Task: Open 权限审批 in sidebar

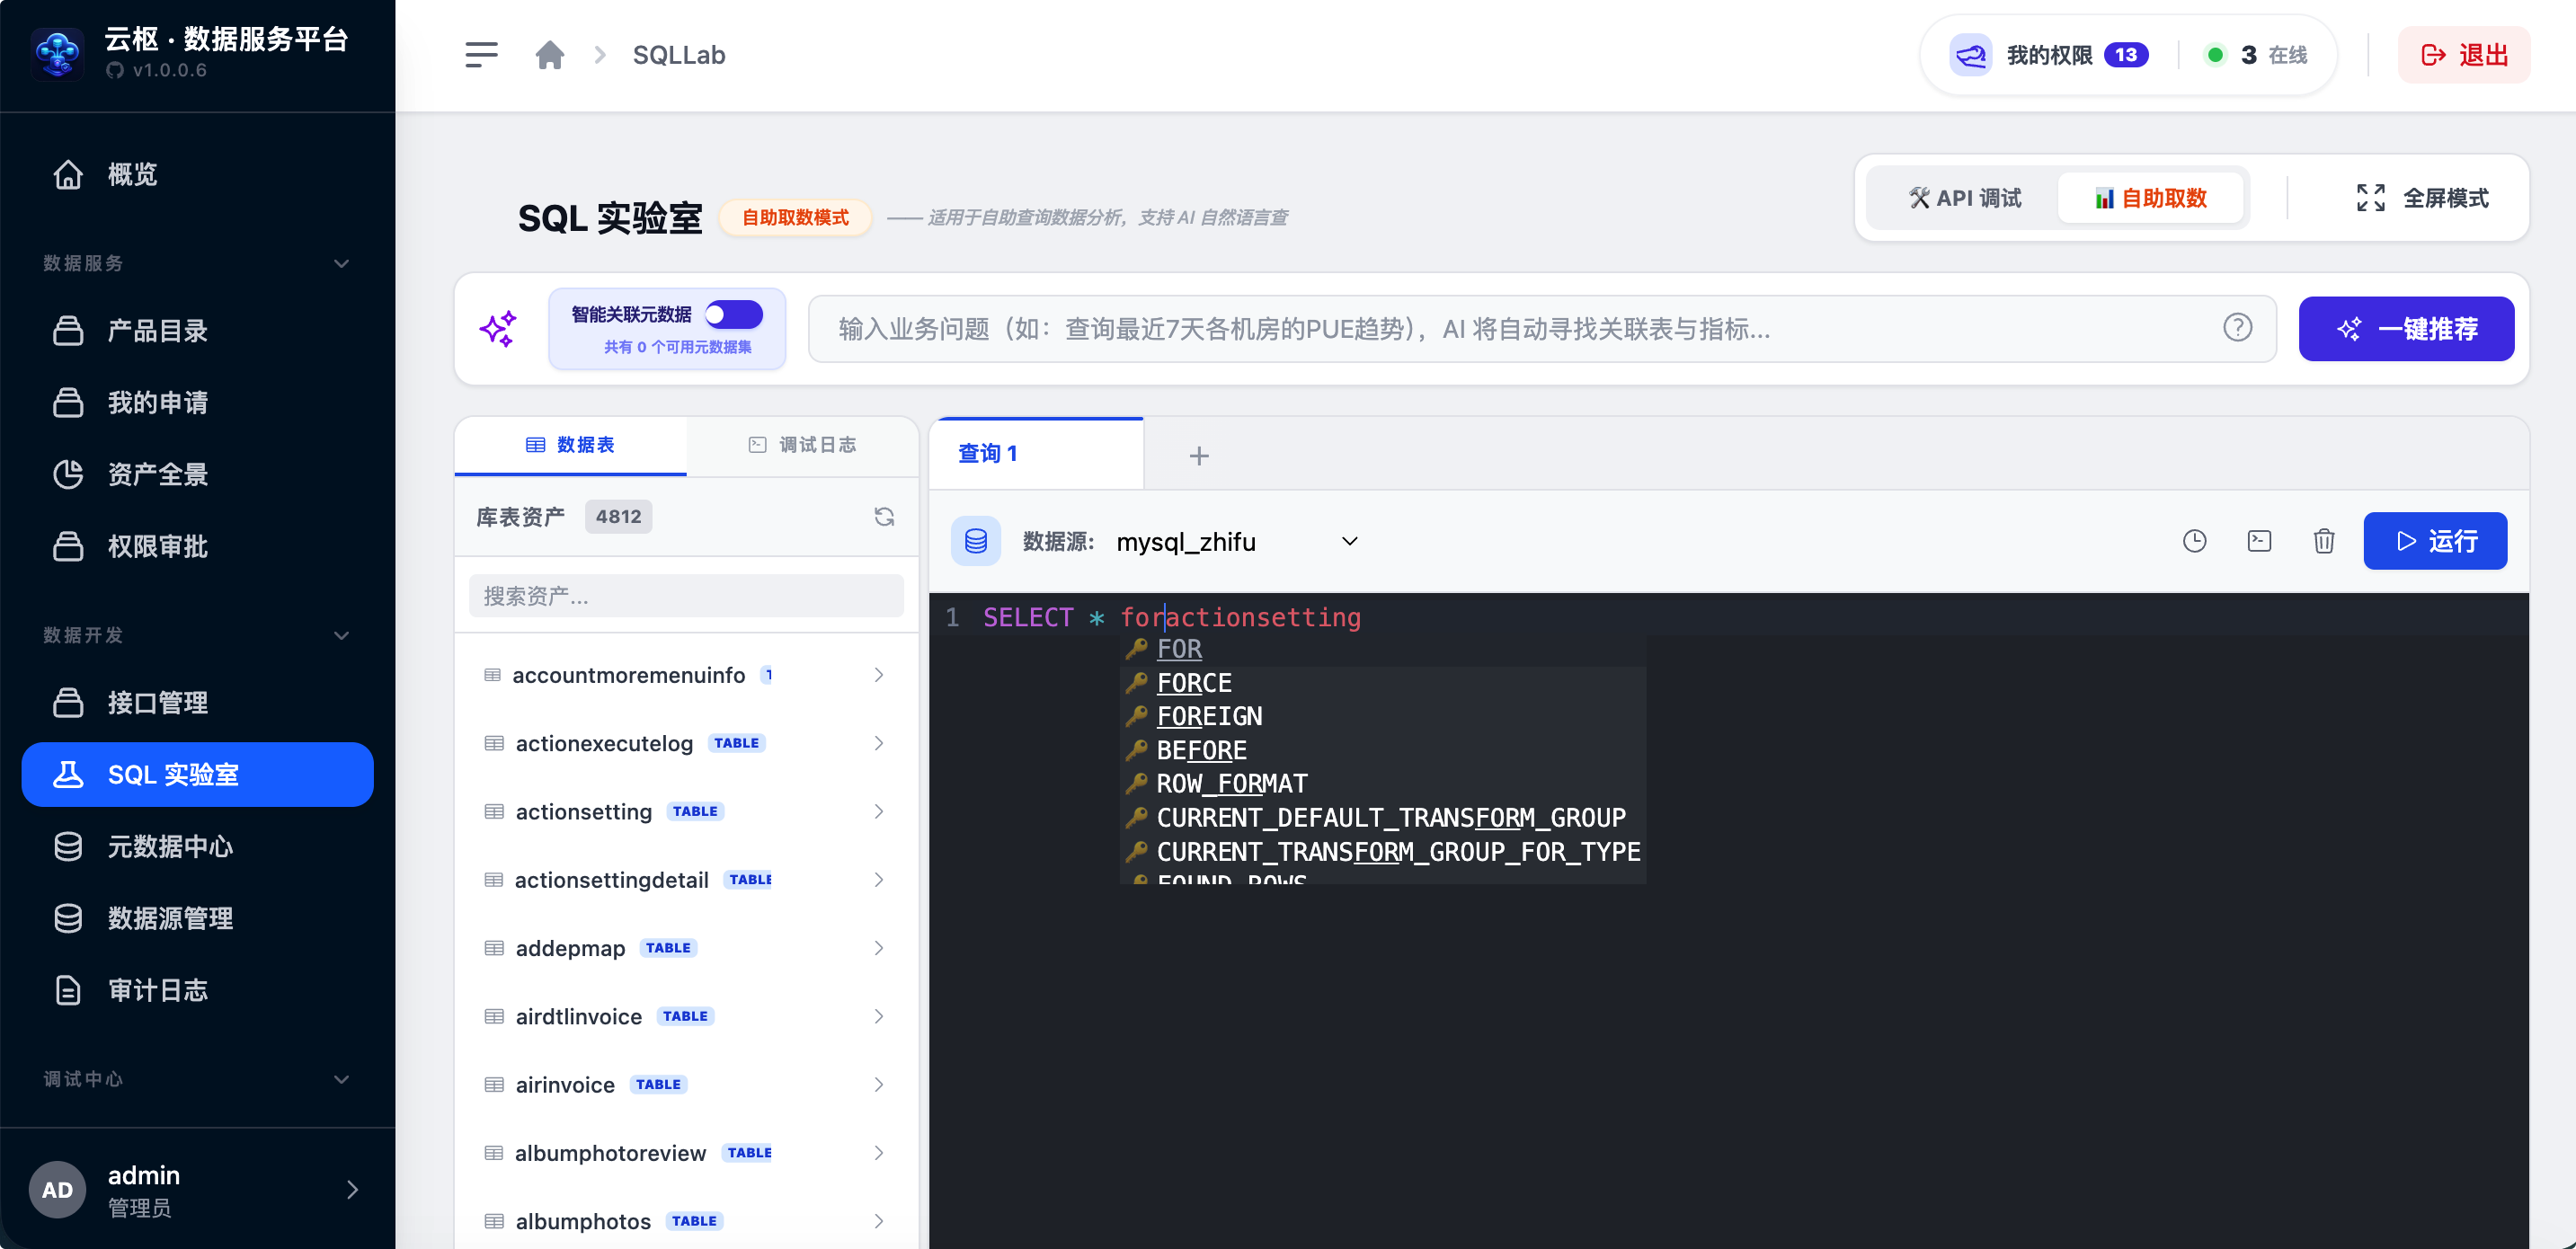Action: (197, 546)
